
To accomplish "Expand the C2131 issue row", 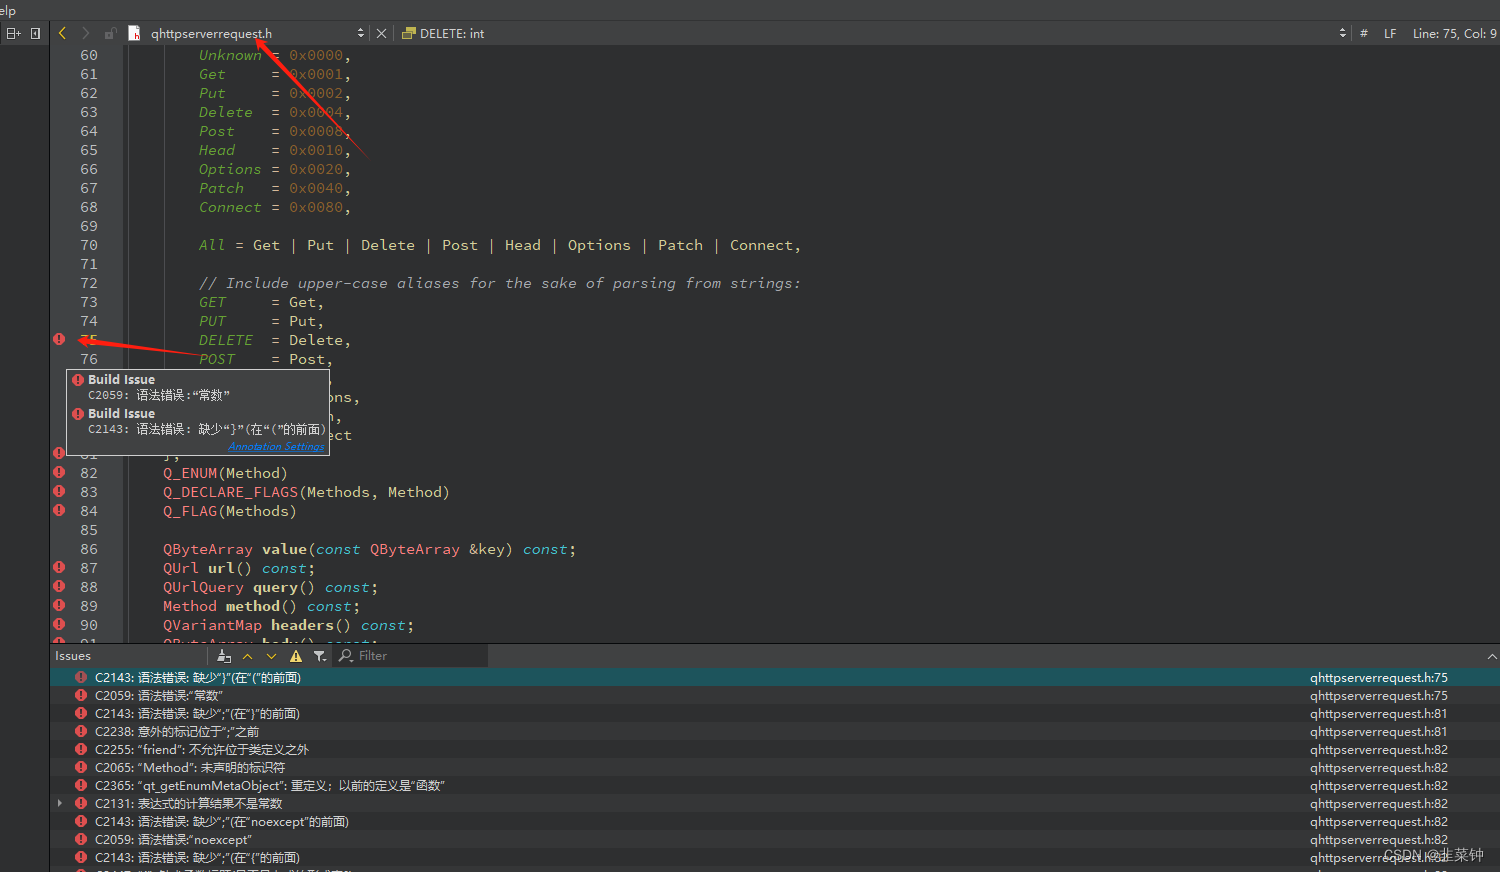I will [60, 803].
